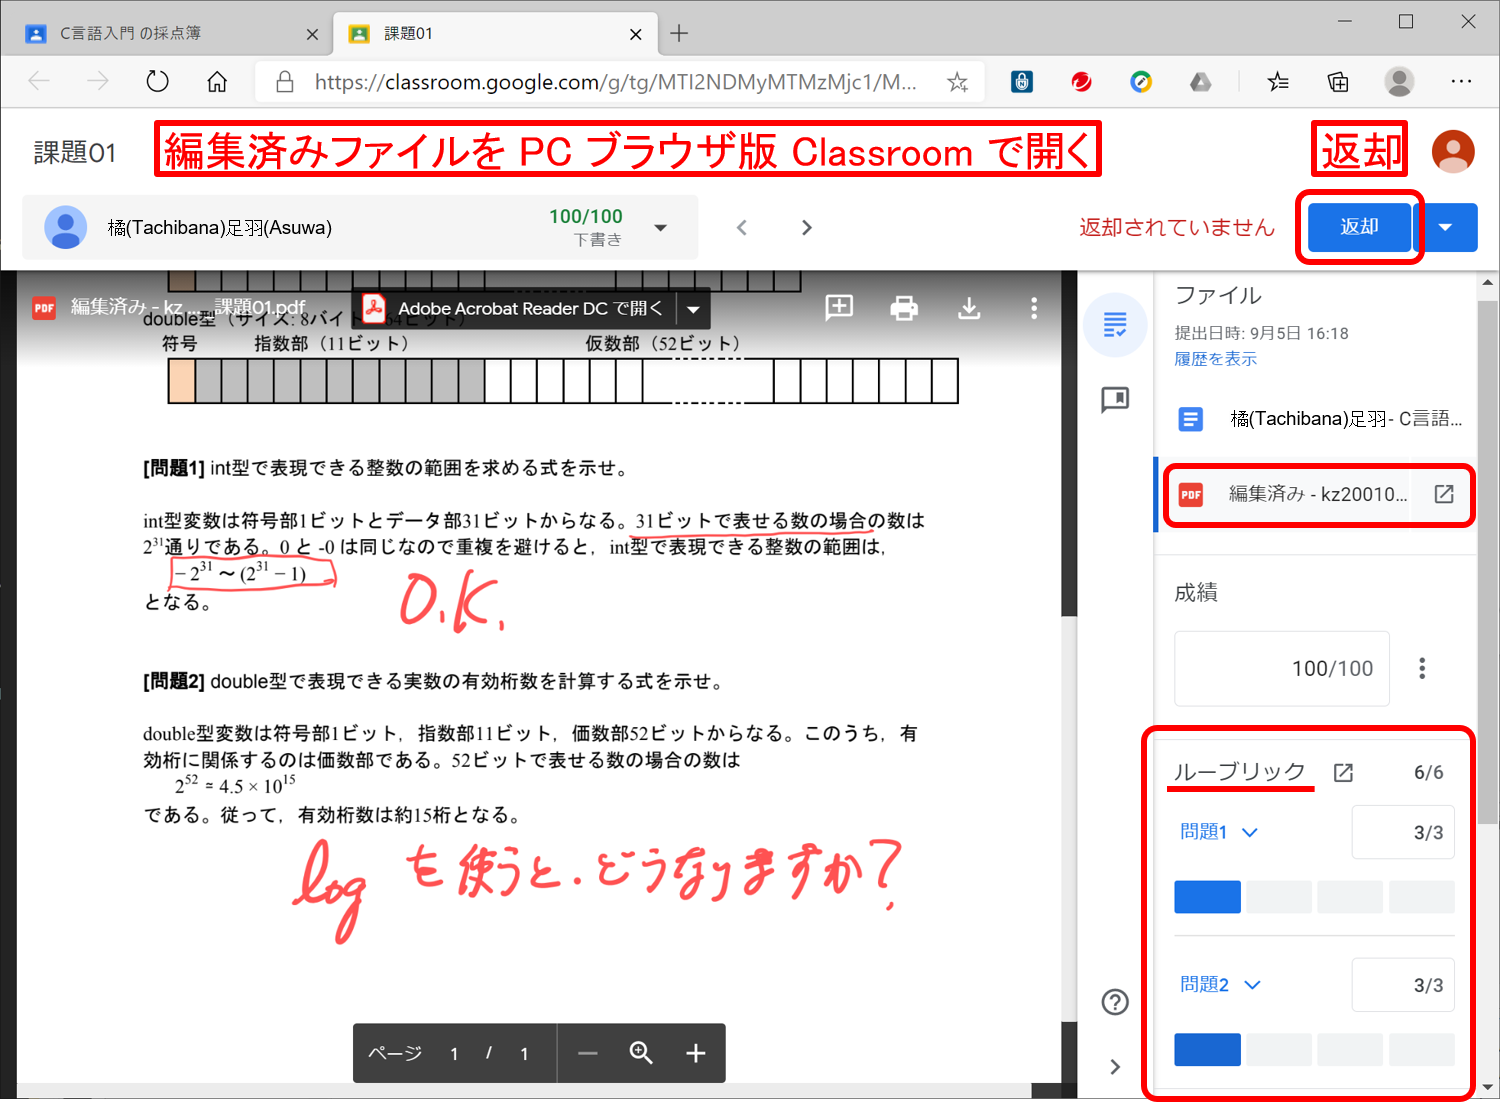1500x1102 pixels.
Task: Open student selector dropdown
Action: coord(660,228)
